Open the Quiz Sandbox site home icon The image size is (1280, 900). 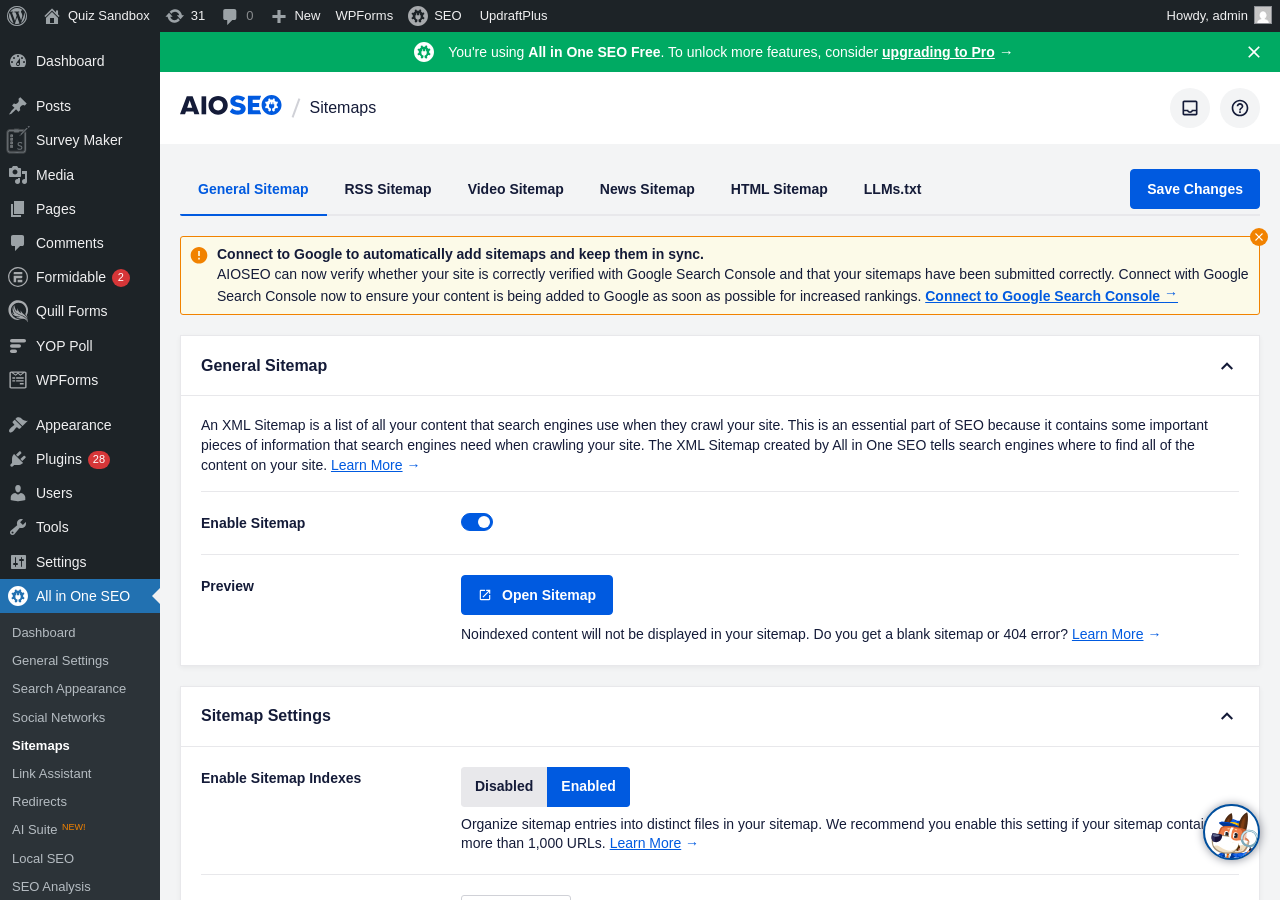click(x=52, y=16)
